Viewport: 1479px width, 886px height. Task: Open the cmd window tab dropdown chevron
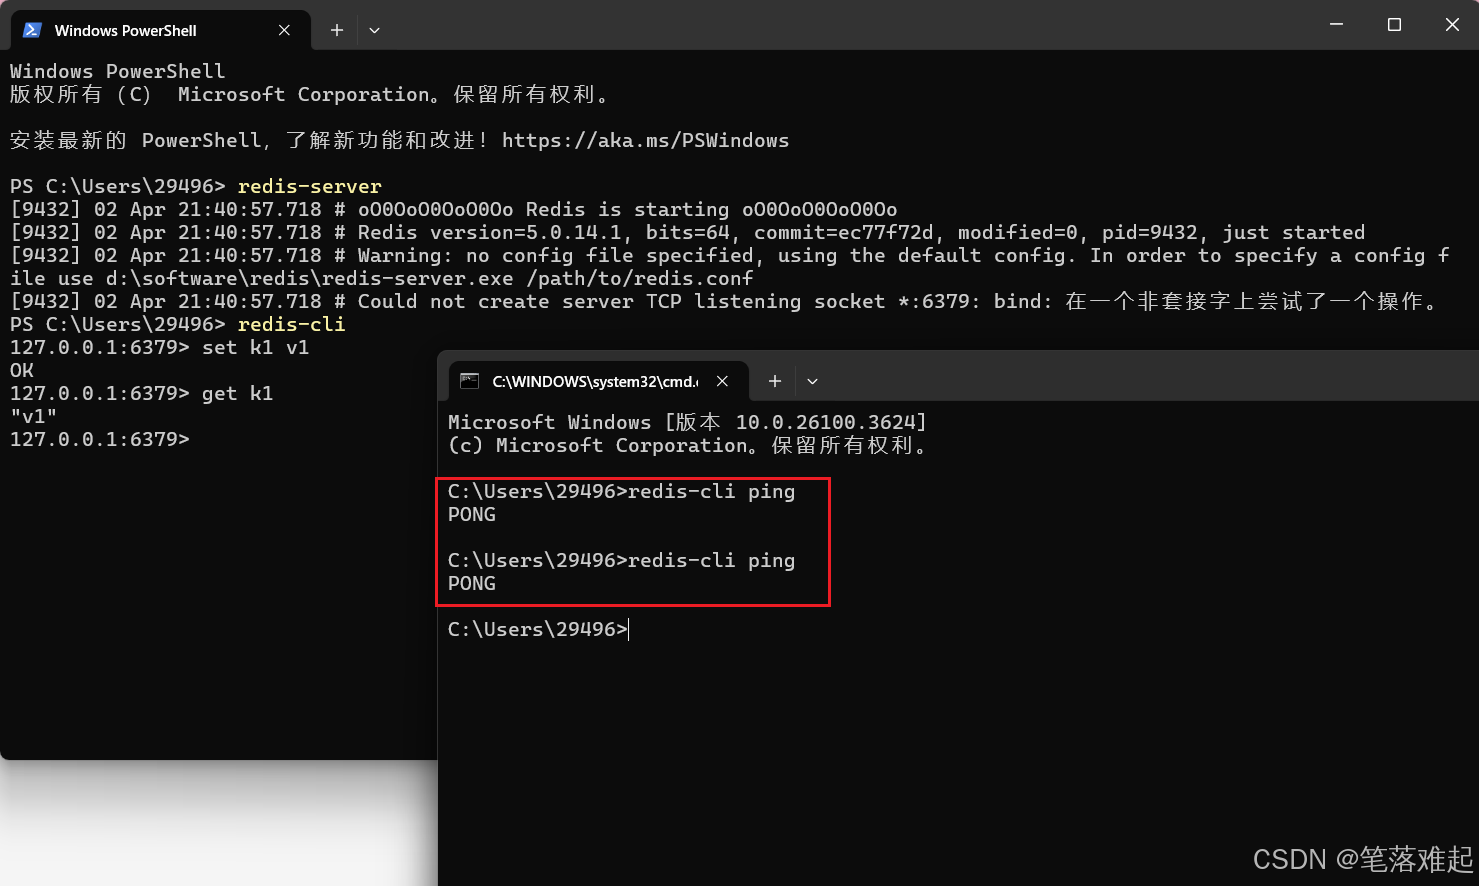tap(812, 381)
